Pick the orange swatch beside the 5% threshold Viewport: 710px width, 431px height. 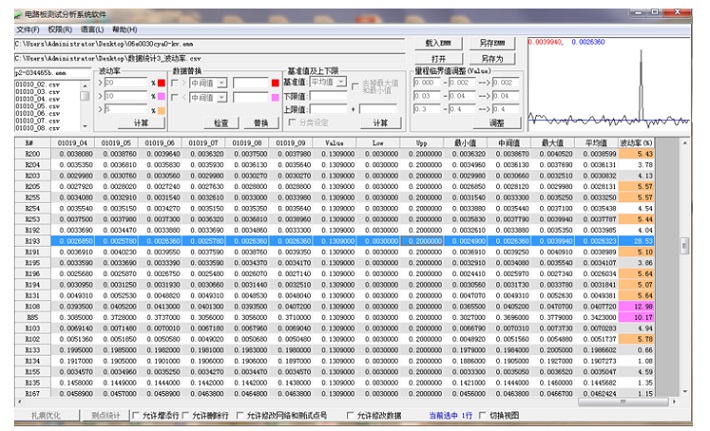161,110
